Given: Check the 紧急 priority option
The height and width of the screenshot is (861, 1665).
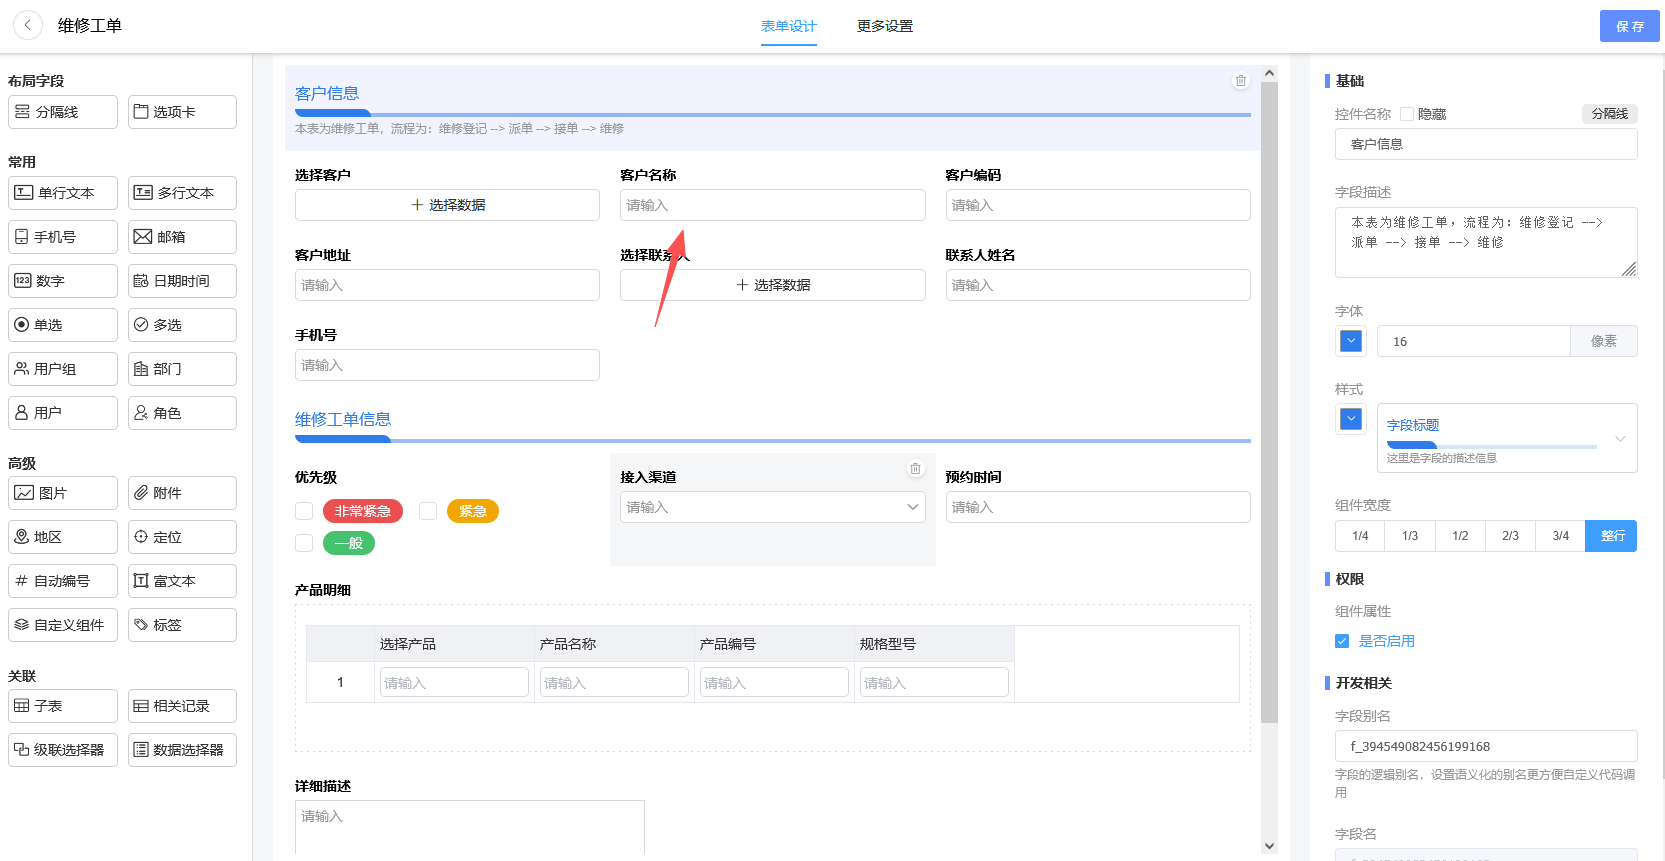Looking at the screenshot, I should (428, 511).
